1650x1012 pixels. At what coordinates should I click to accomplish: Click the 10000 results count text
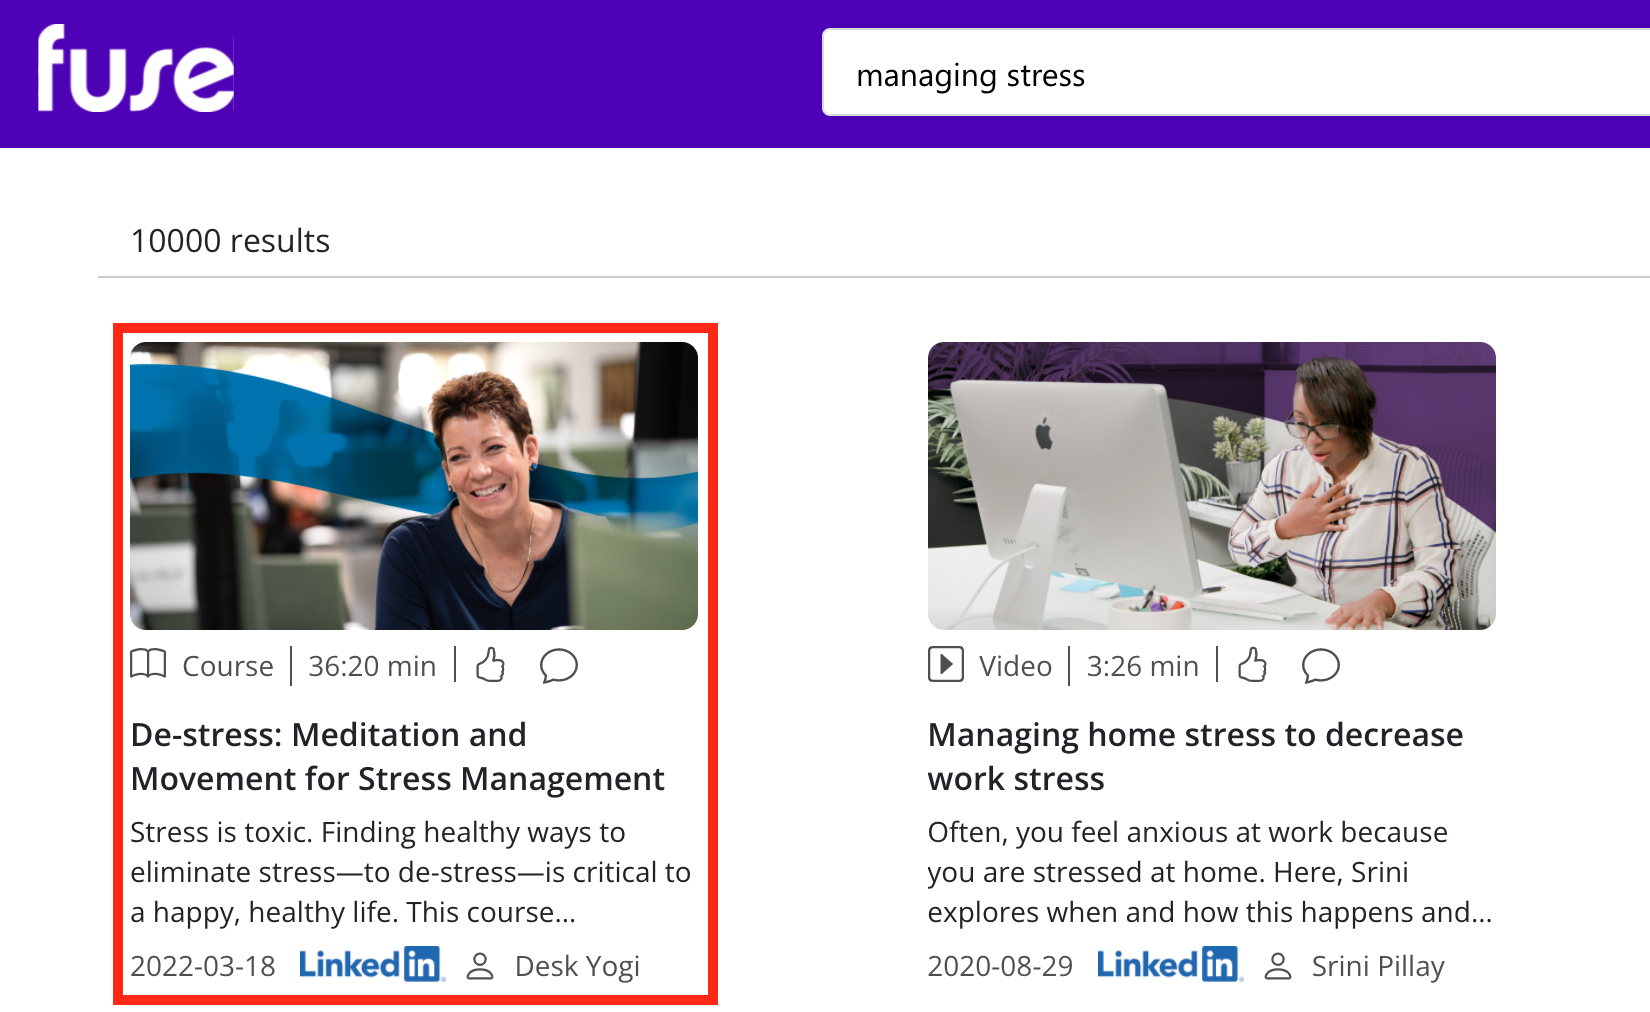pos(230,241)
